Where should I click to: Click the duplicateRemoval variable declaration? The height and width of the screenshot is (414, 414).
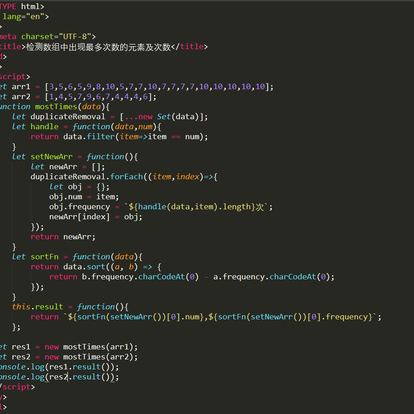point(68,117)
